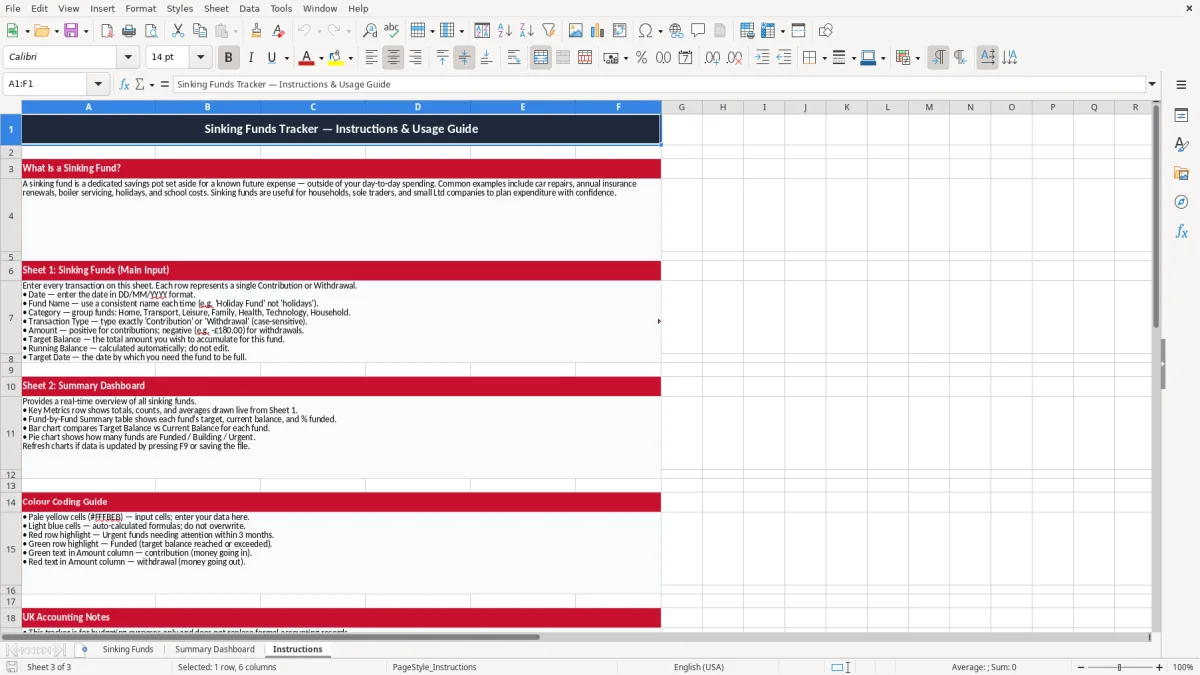Expand the Background Color dropdown arrow
Image resolution: width=1200 pixels, height=675 pixels.
(x=351, y=58)
